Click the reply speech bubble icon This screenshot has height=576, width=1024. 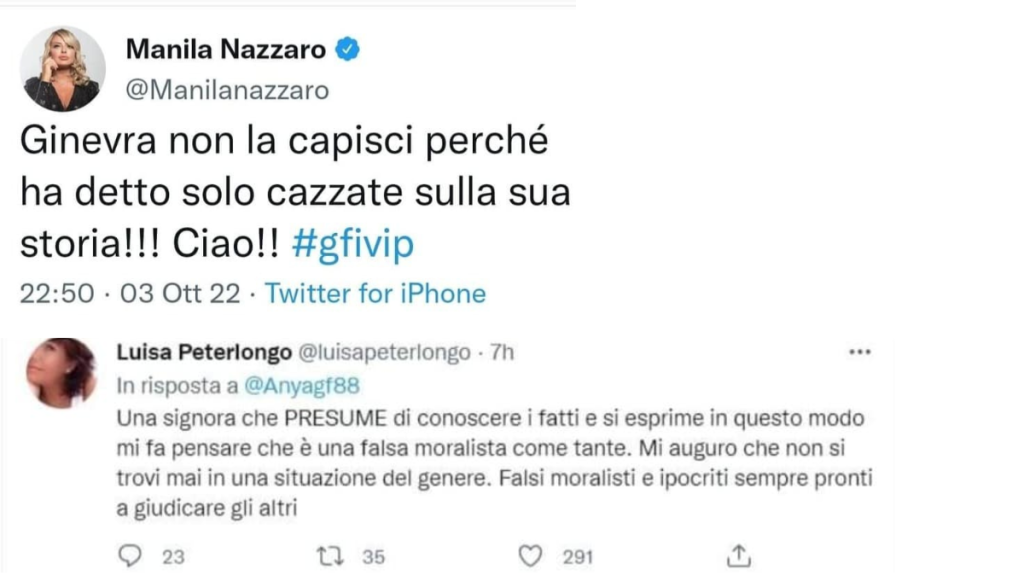(x=130, y=555)
